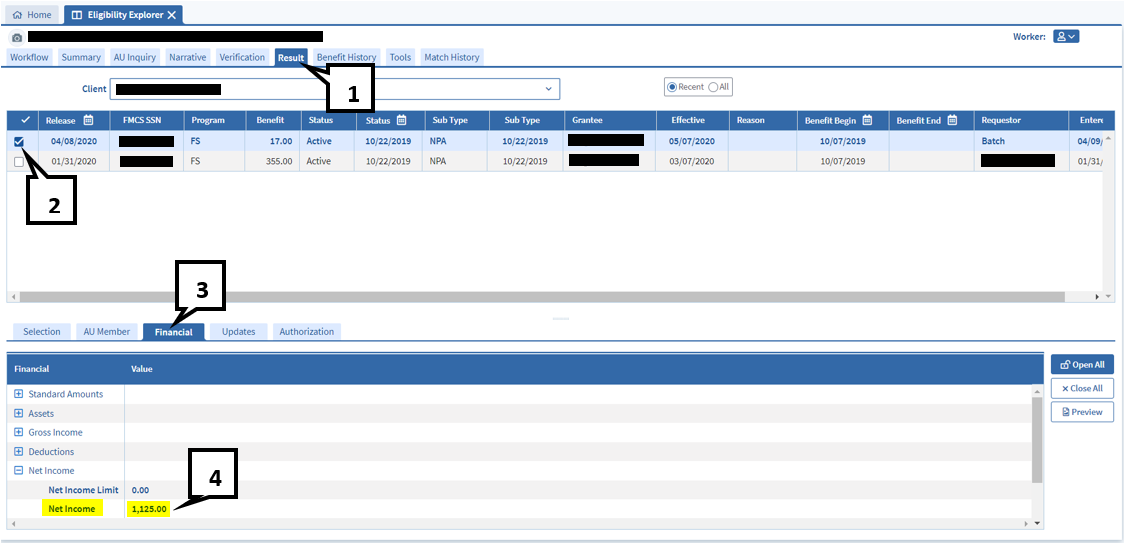Switch to the Match History tab
Screen dimensions: 1124x543
coord(452,57)
